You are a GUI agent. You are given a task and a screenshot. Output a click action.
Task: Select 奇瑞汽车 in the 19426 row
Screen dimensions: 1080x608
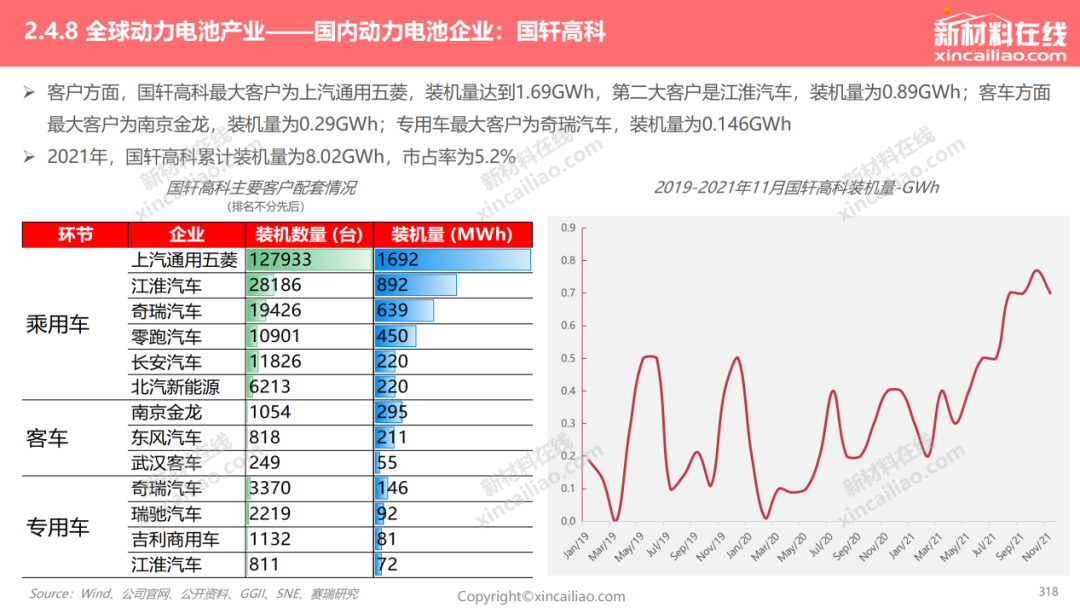[167, 311]
